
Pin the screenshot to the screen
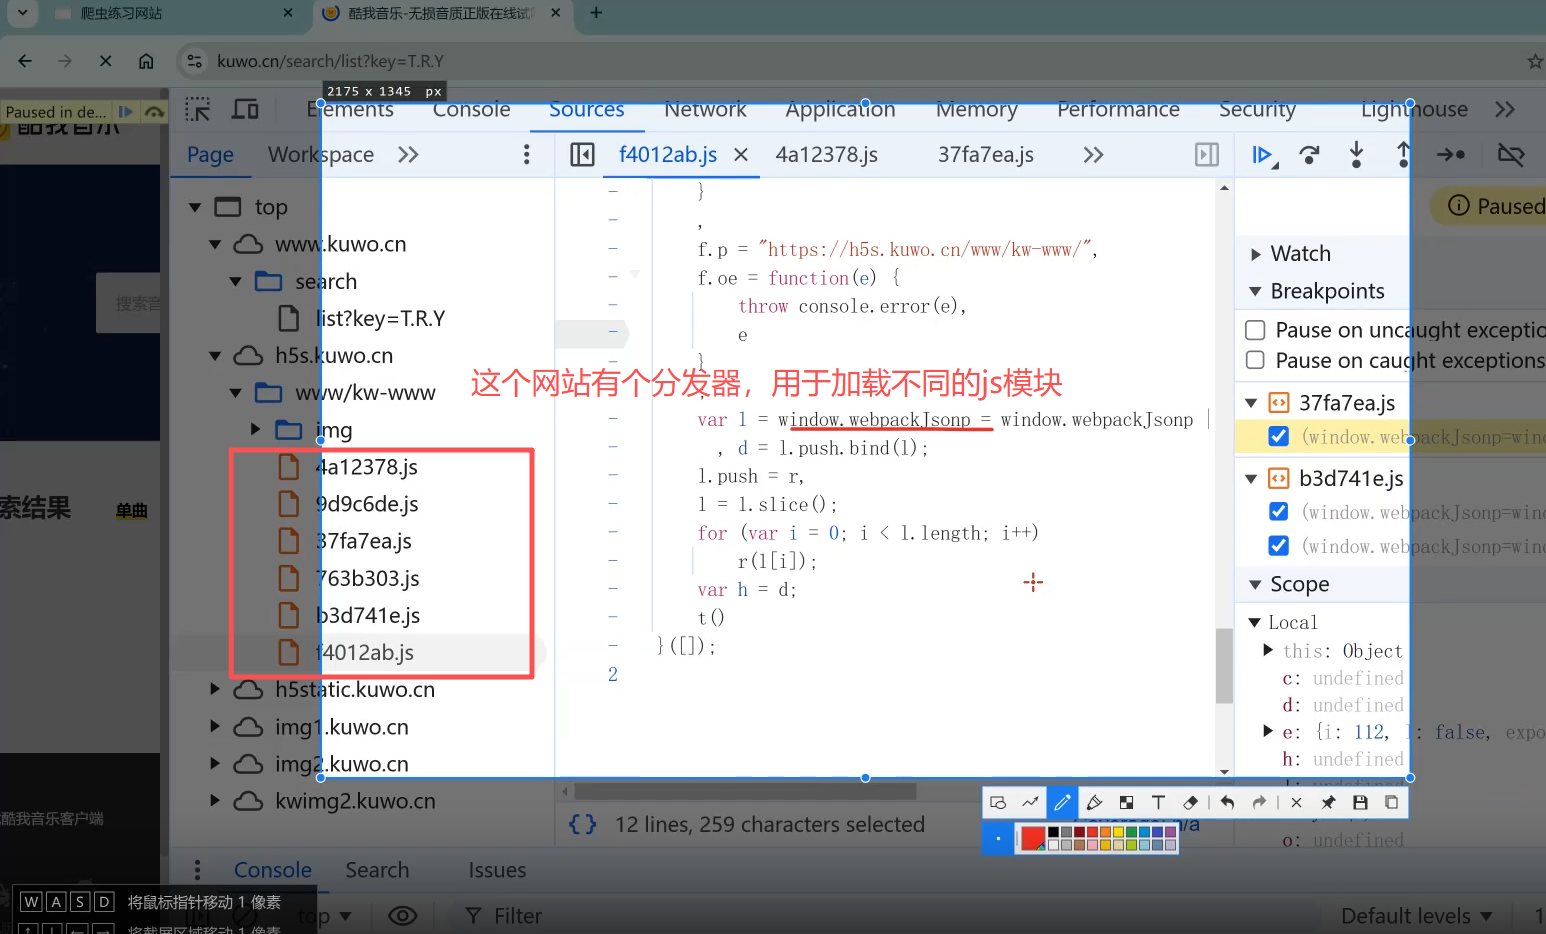click(1328, 802)
